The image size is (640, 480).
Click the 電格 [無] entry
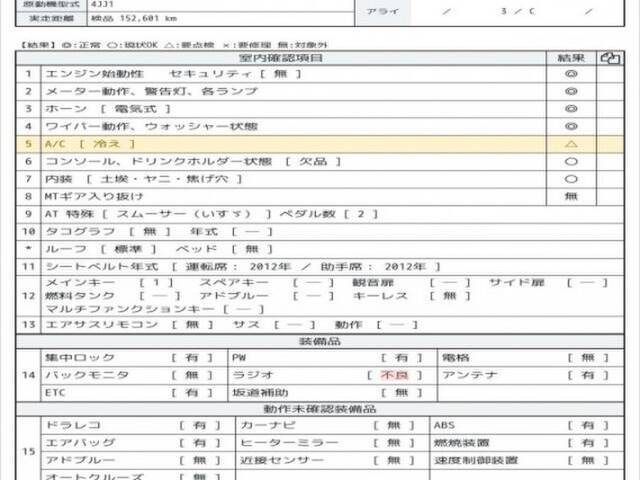(x=525, y=358)
